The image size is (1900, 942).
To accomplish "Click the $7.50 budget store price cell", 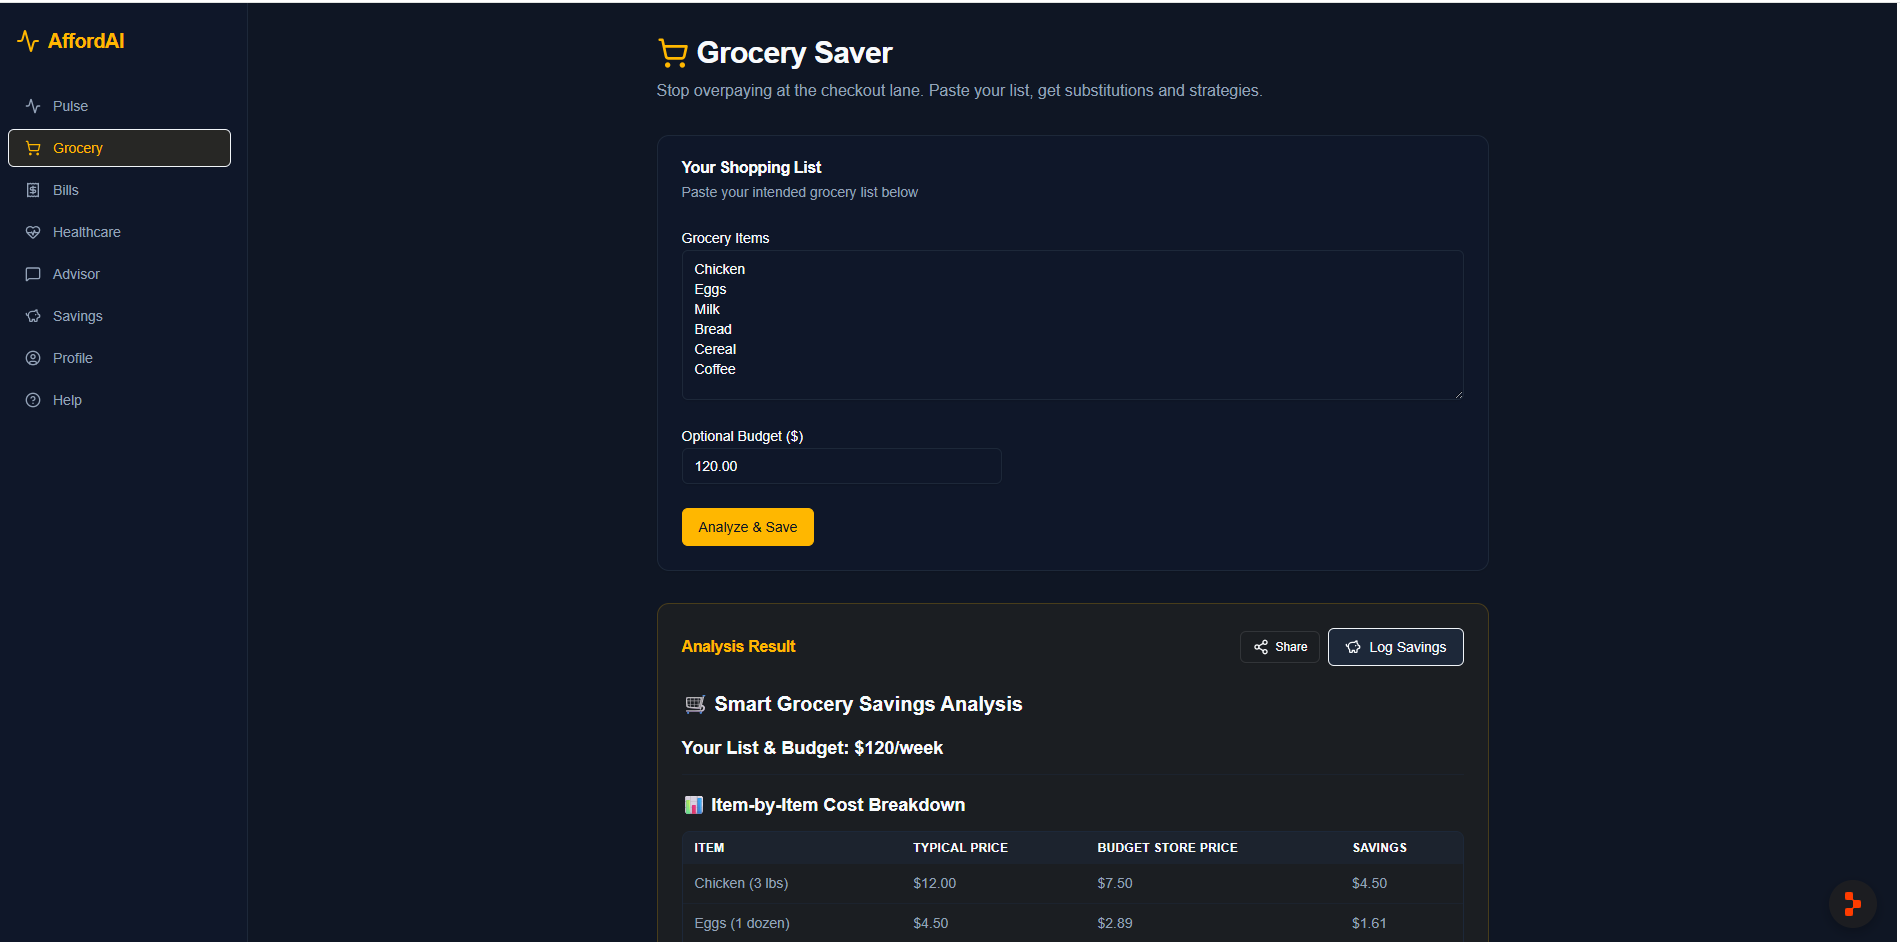I will coord(1115,883).
